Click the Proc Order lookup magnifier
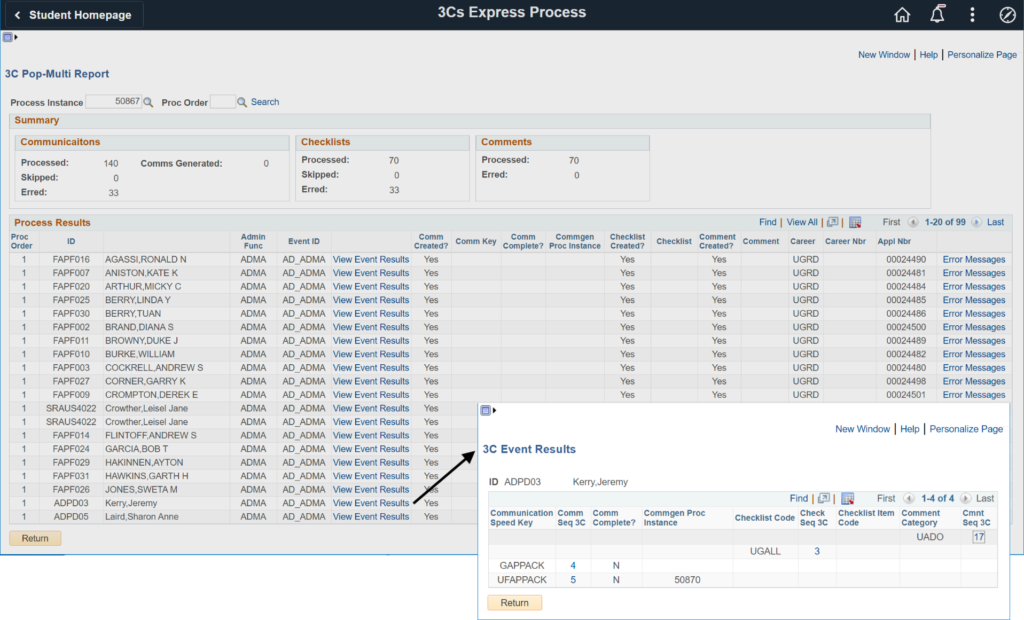1024x620 pixels. pyautogui.click(x=241, y=102)
